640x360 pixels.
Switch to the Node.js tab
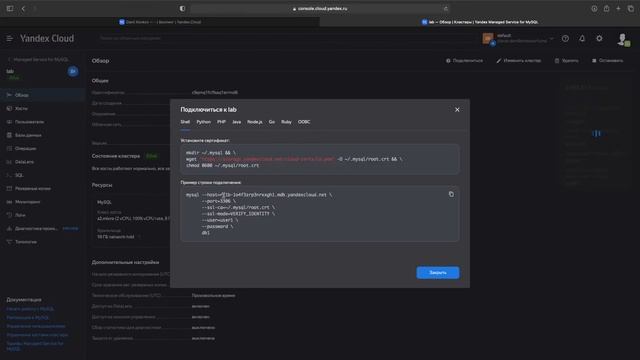[255, 122]
